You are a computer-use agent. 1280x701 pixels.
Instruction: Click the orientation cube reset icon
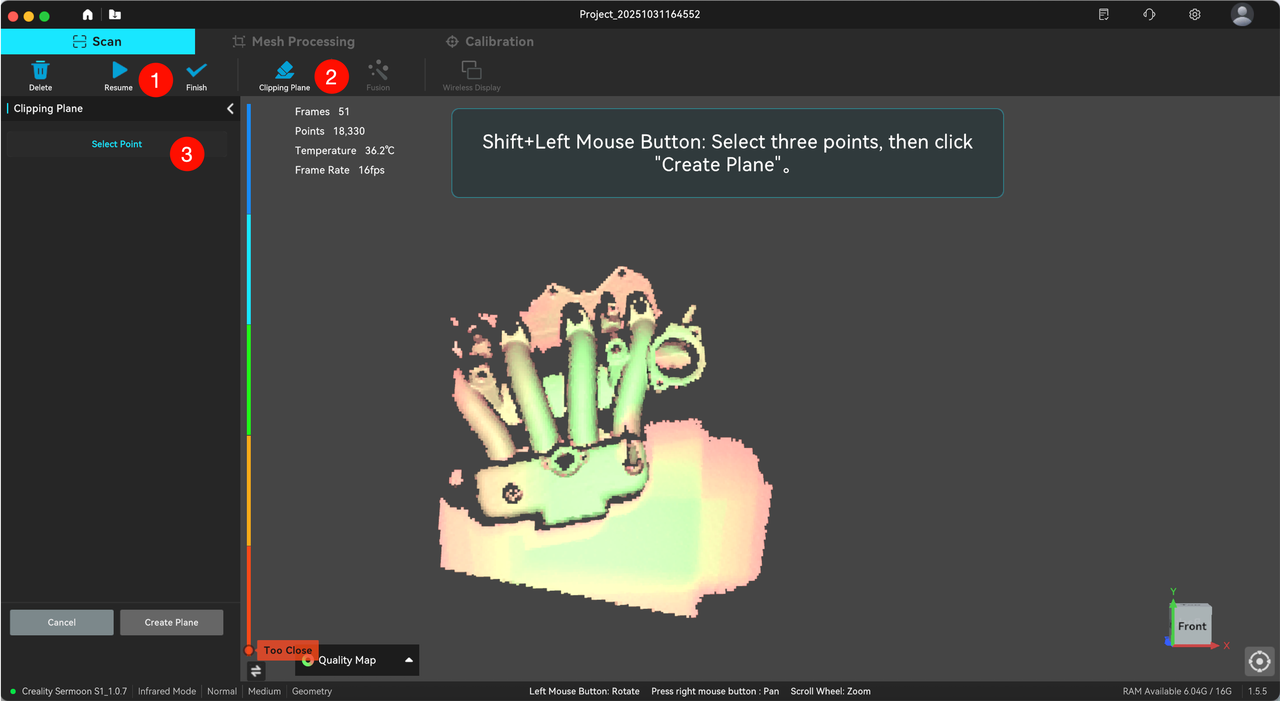(1259, 661)
